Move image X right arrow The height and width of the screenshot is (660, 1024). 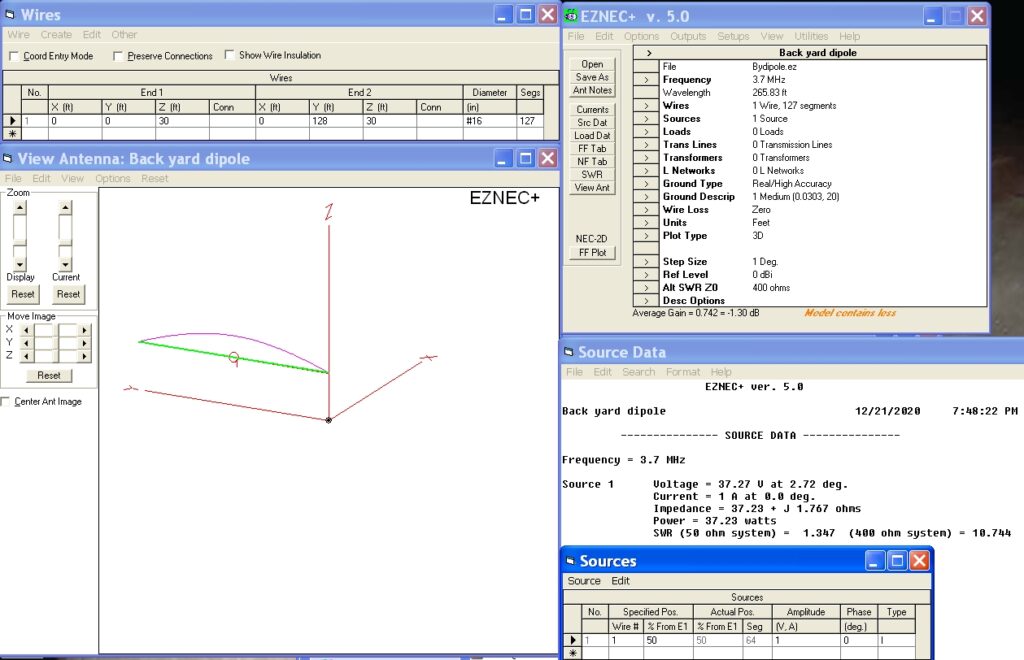point(84,330)
